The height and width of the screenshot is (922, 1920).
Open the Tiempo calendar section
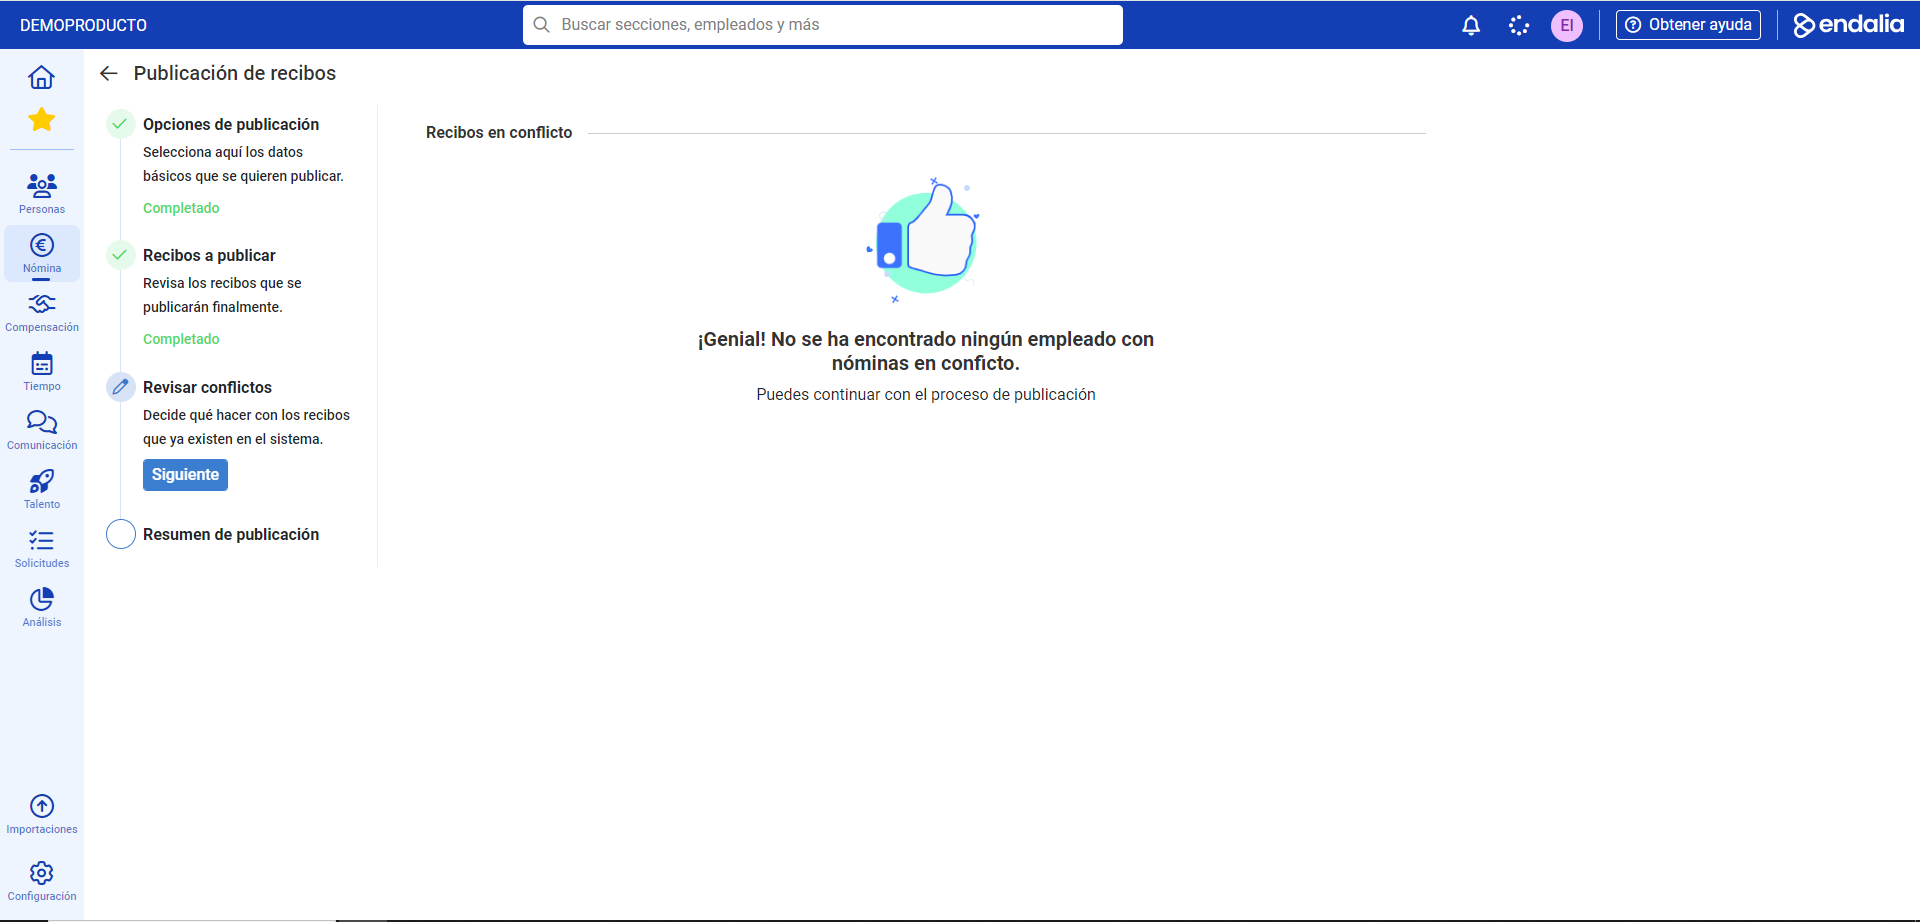click(x=42, y=371)
